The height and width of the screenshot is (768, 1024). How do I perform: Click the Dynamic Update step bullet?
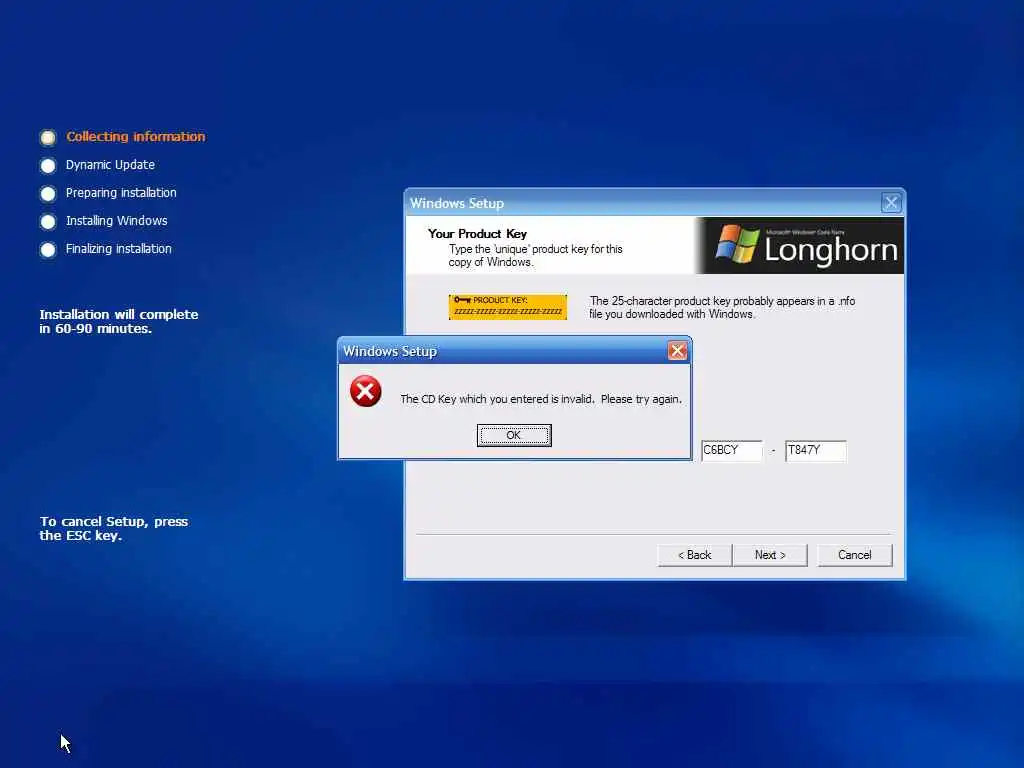tap(48, 165)
